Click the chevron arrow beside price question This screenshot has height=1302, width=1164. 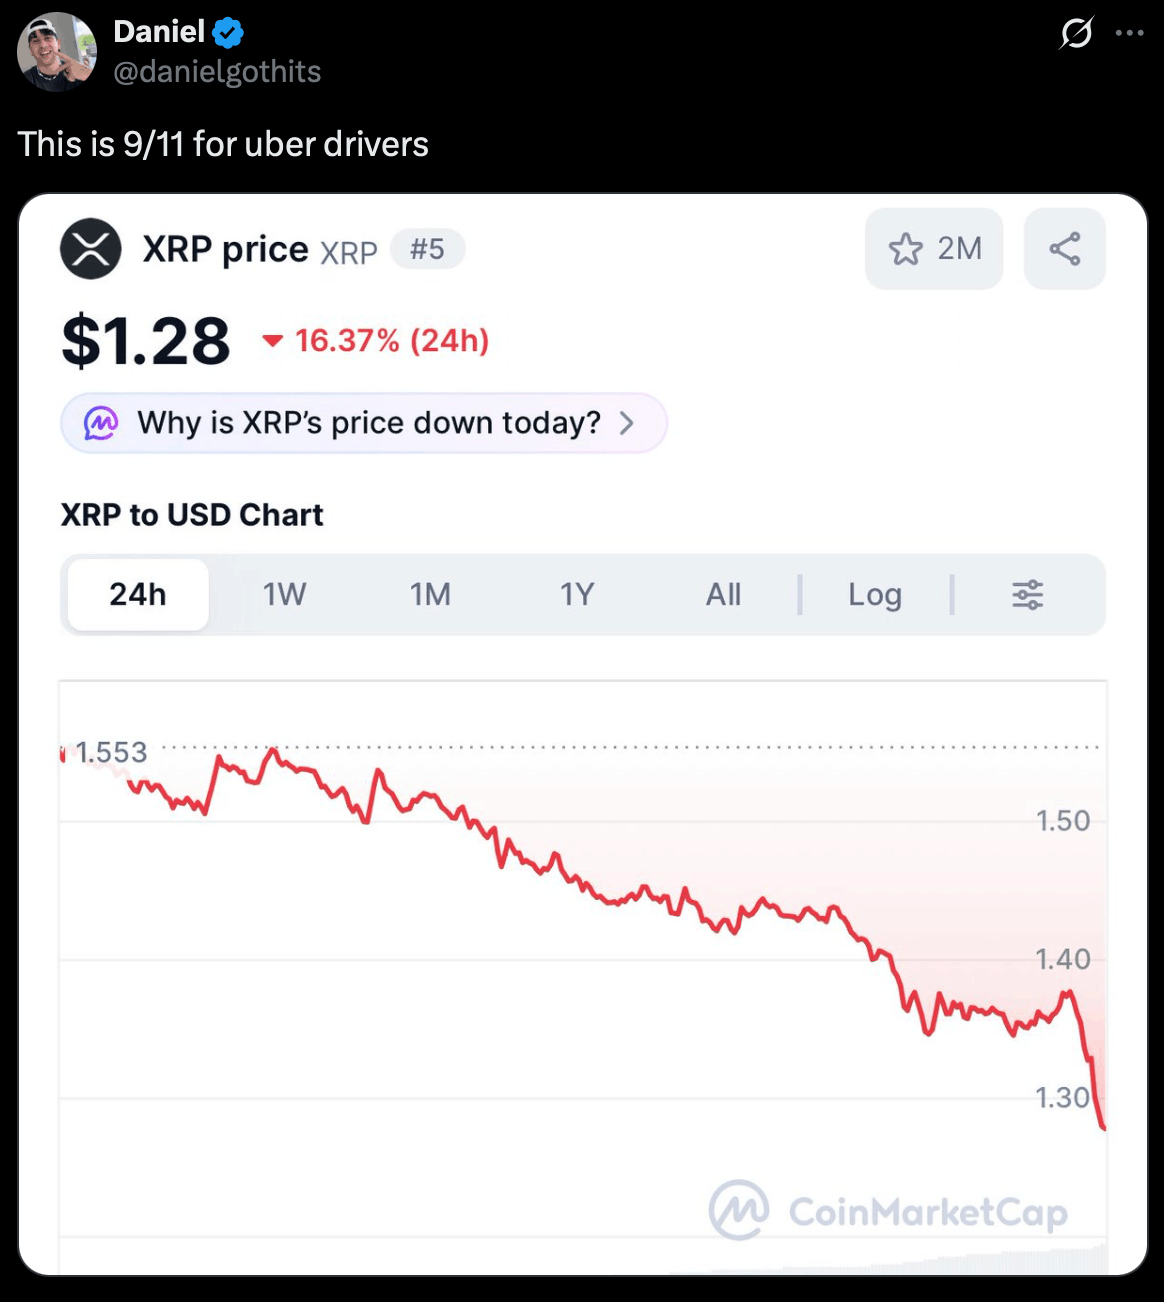tap(627, 423)
